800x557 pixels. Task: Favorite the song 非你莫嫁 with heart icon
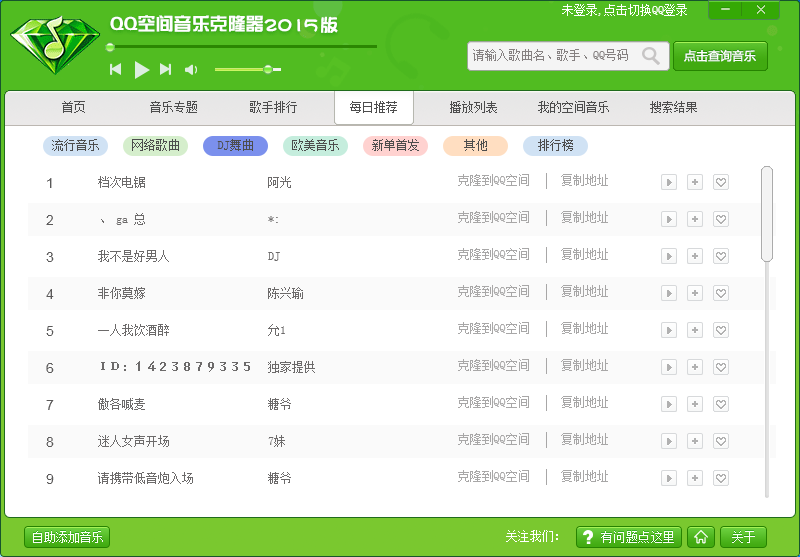click(720, 293)
